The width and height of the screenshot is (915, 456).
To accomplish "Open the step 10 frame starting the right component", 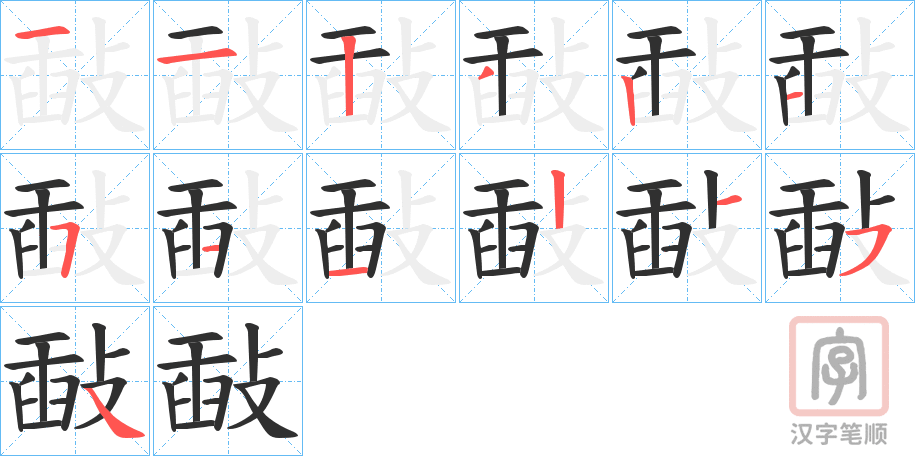I will 534,228.
